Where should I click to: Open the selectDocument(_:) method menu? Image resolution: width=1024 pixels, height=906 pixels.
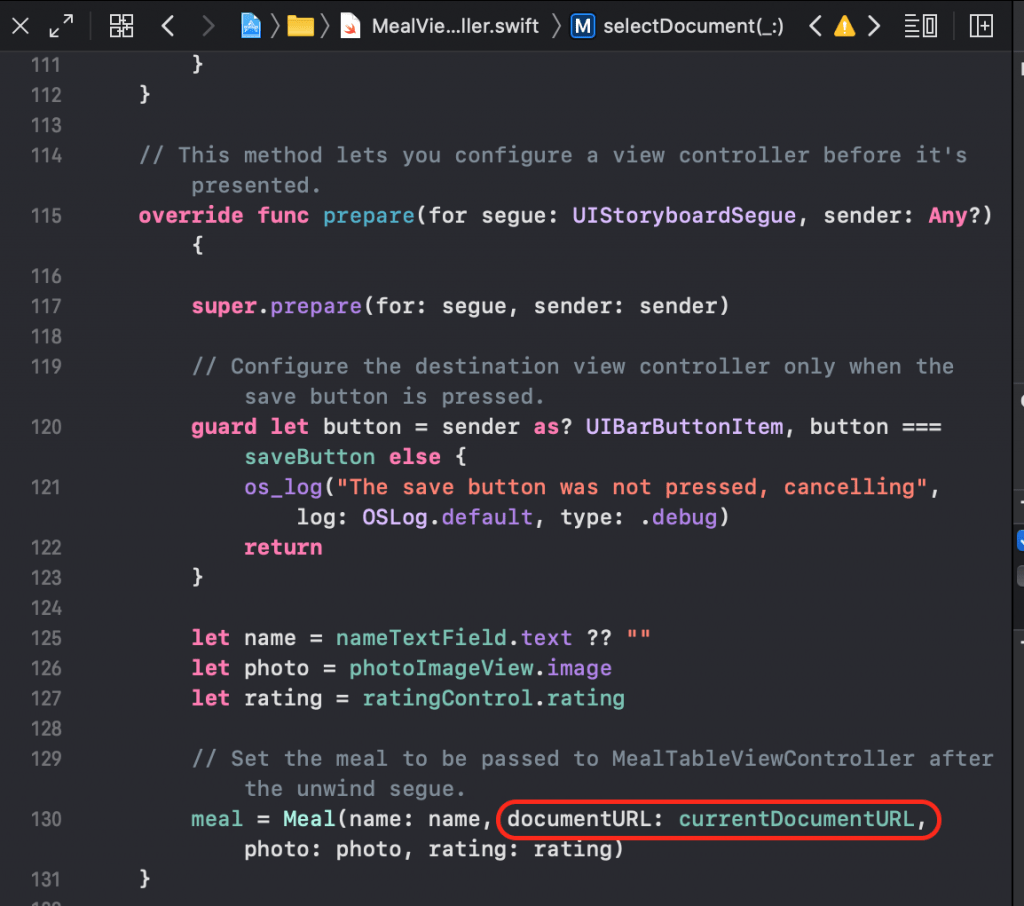click(693, 26)
